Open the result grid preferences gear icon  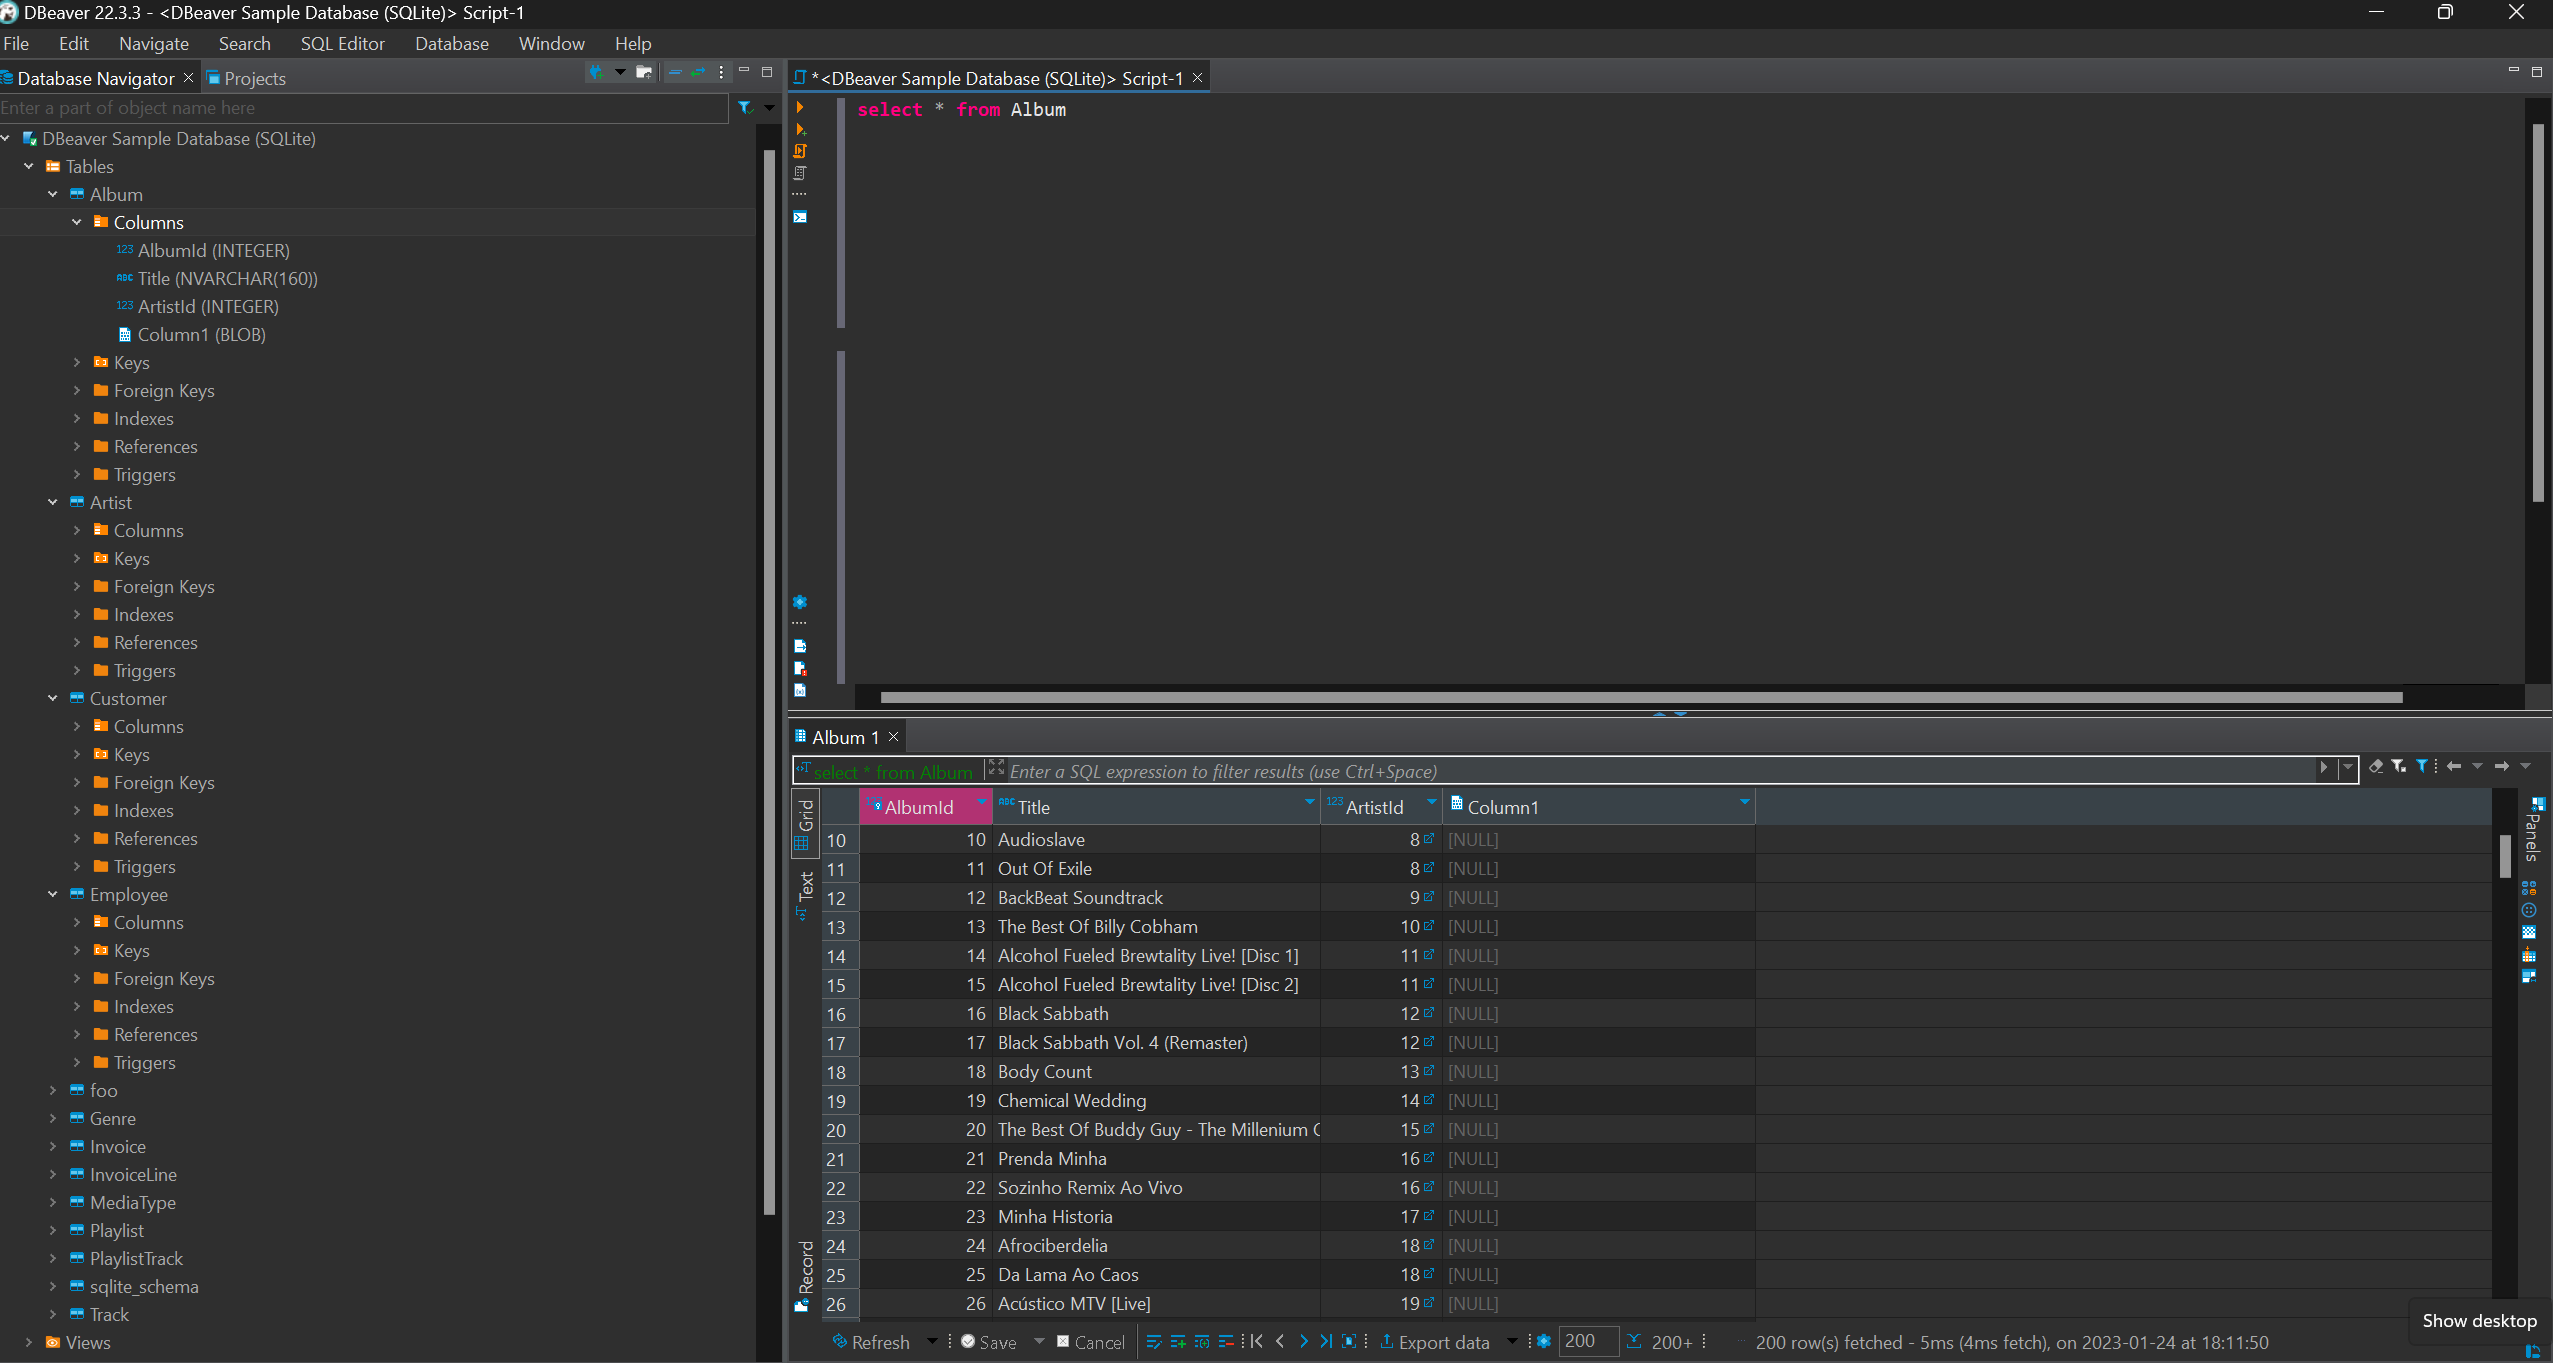(1543, 1342)
